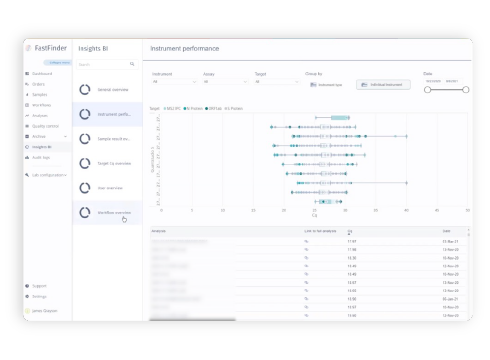Open the Instrument filter dropdown
The width and height of the screenshot is (490, 360).
pos(174,82)
